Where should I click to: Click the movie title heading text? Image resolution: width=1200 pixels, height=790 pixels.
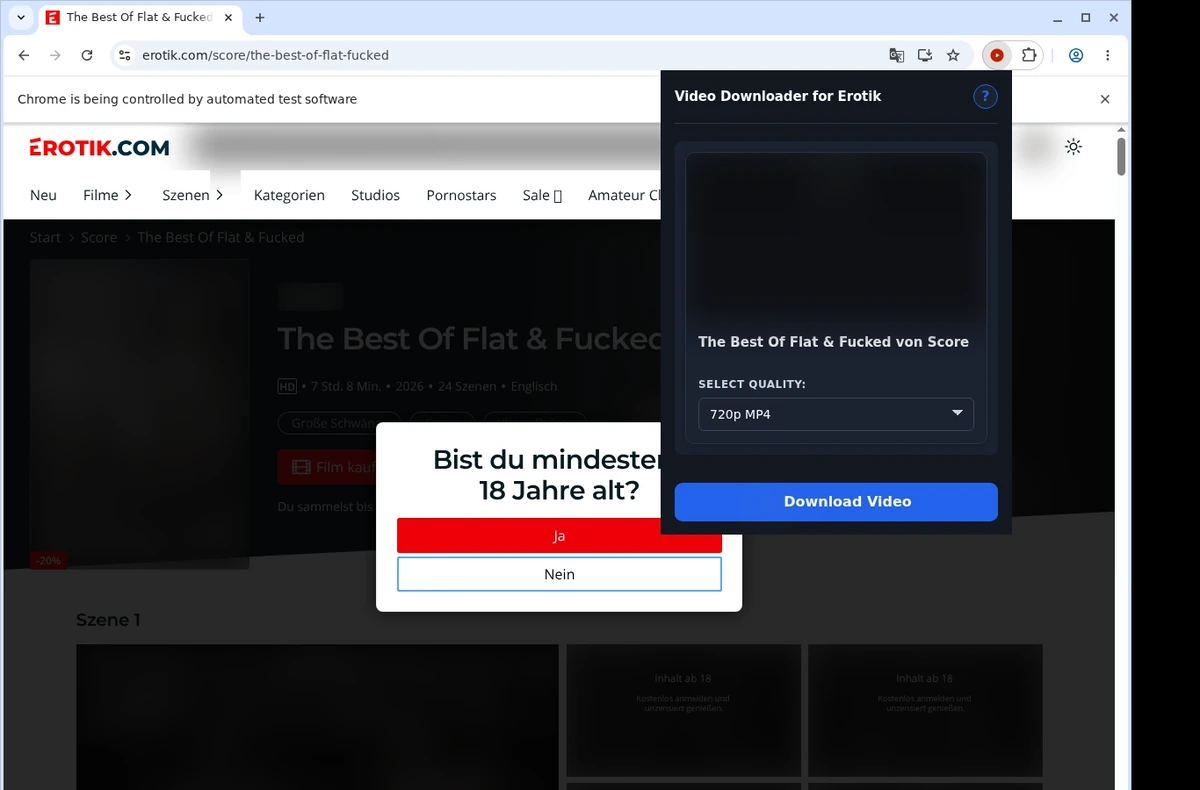tap(469, 339)
